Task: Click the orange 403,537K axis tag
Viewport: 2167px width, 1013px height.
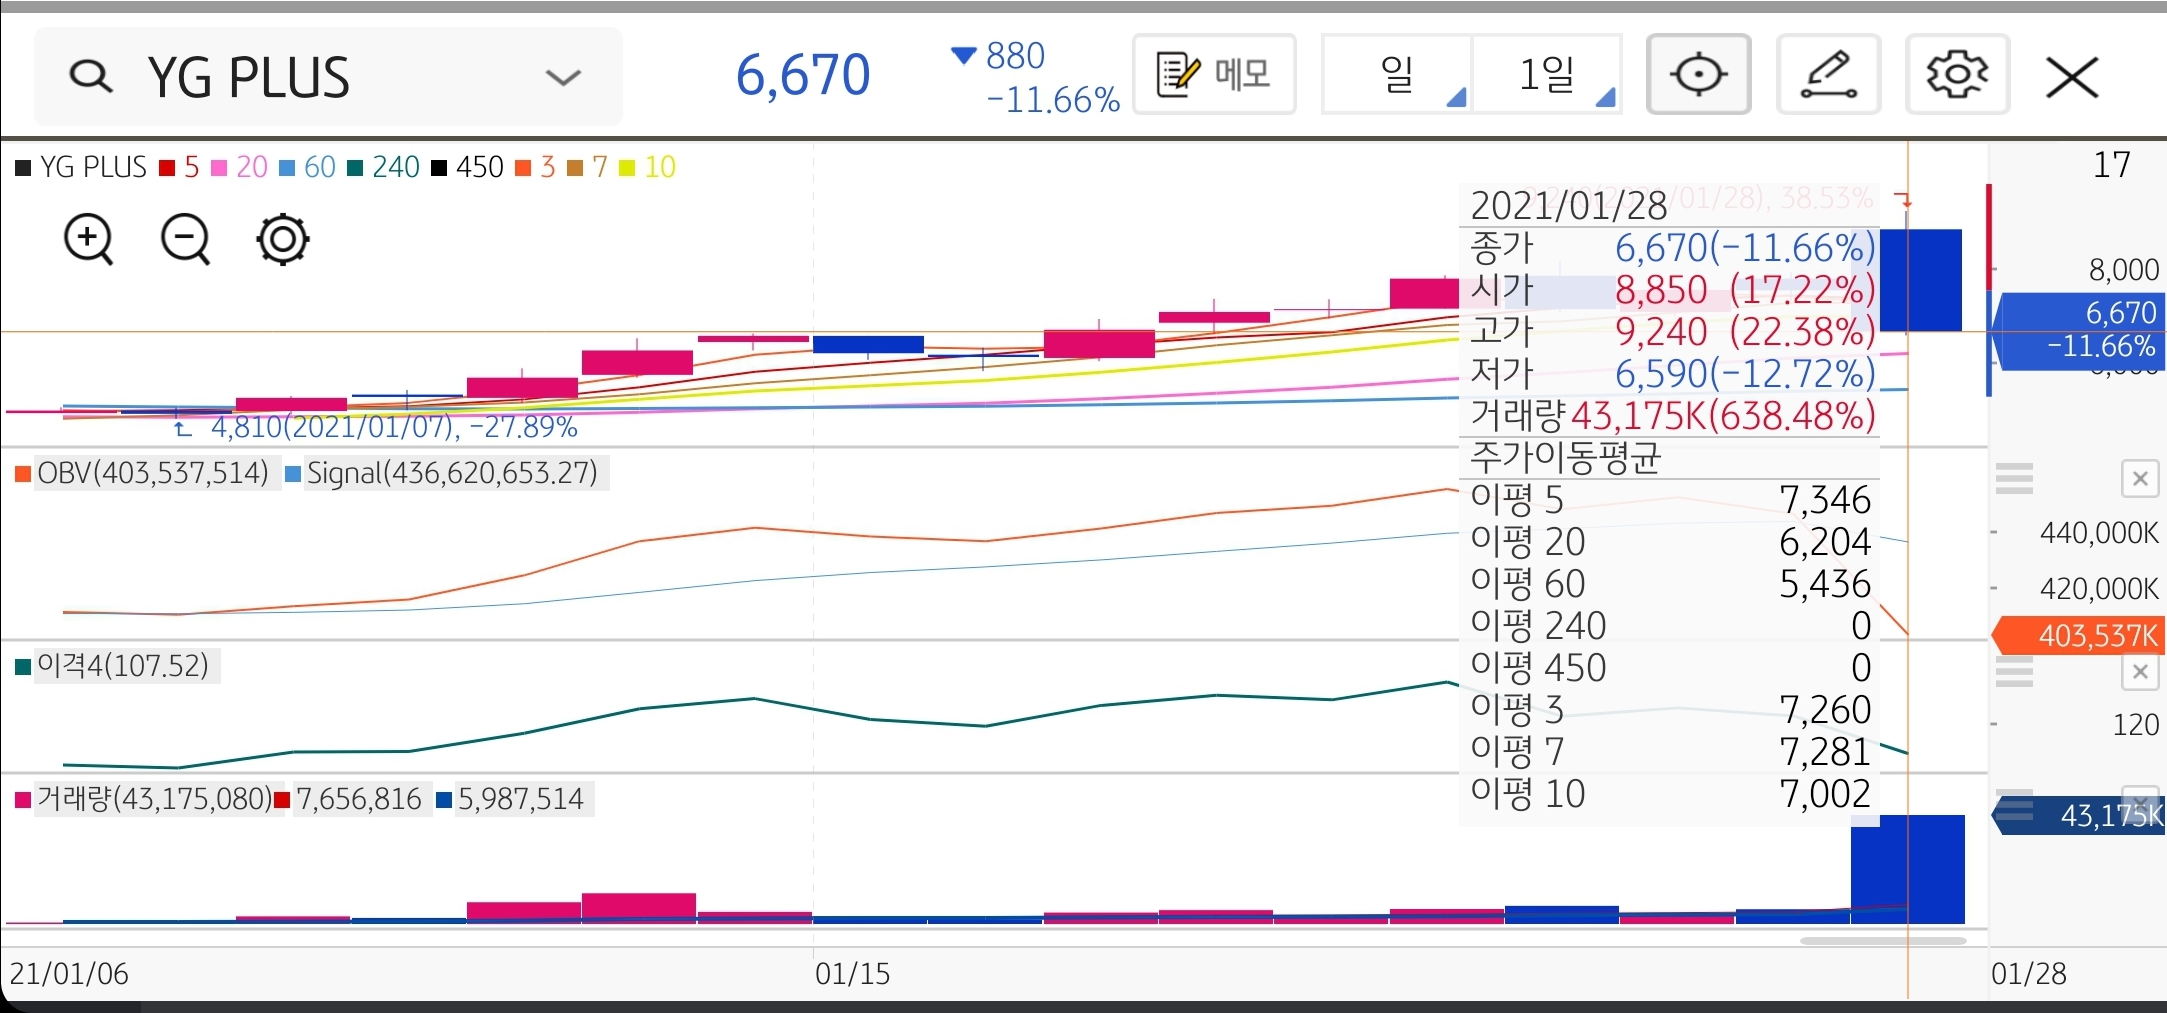Action: point(2080,635)
